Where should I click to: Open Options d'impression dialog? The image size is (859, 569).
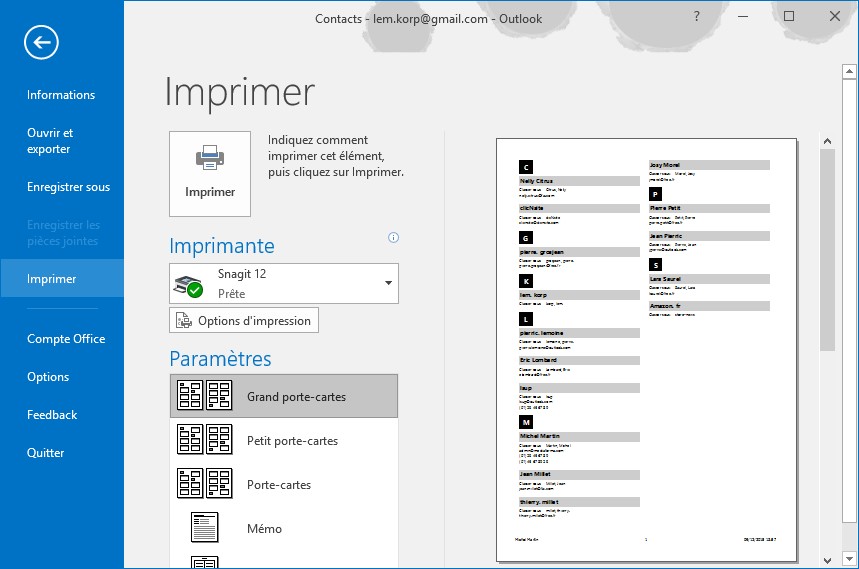pos(244,321)
